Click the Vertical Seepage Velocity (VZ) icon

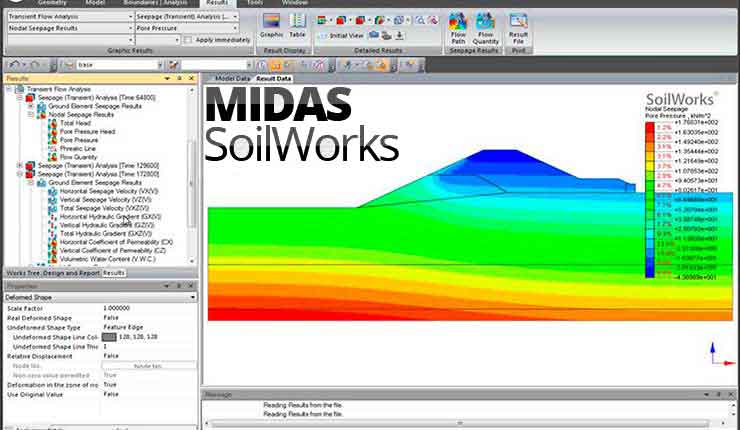tap(52, 200)
